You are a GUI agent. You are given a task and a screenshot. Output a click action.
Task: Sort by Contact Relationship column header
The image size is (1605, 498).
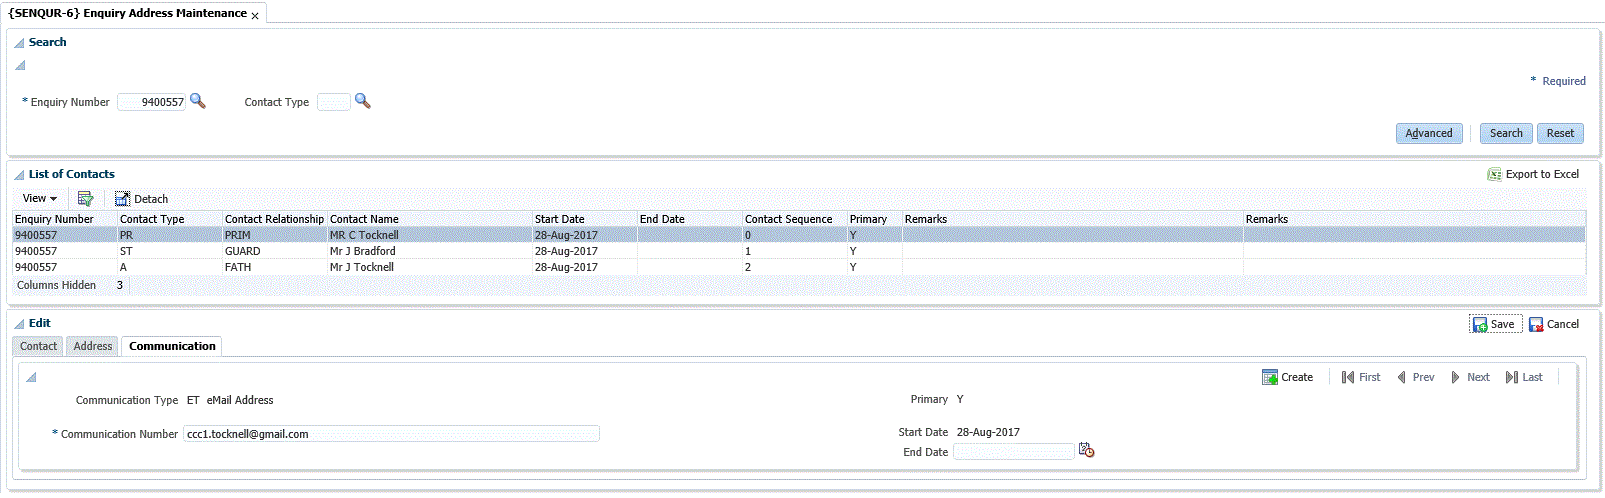pos(274,219)
